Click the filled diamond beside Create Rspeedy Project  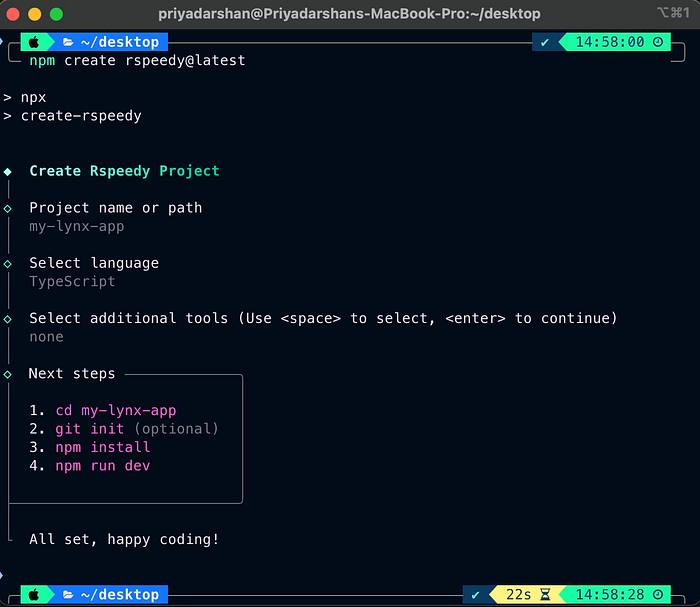click(x=8, y=172)
